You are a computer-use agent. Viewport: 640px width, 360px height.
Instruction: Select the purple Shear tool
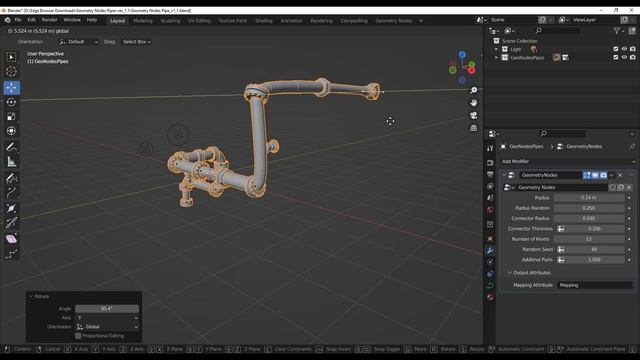point(11,239)
